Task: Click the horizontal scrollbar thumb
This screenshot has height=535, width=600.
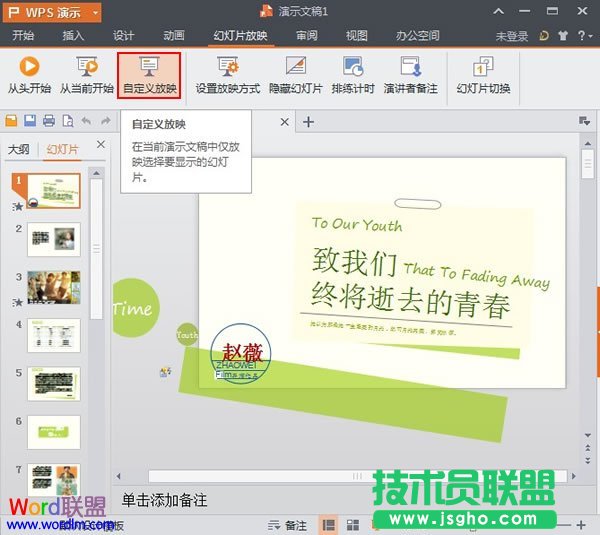Action: coord(357,476)
